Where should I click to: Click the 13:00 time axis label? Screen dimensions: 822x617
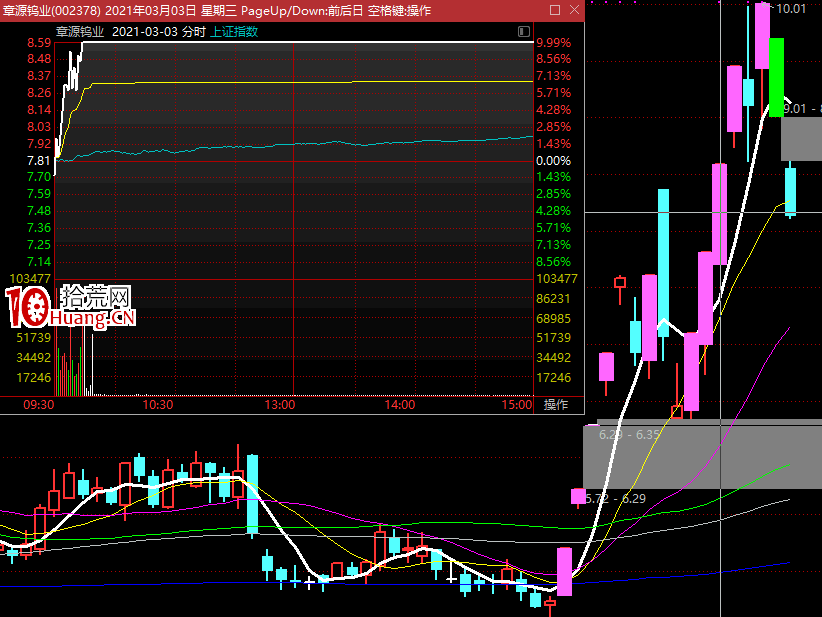pos(279,405)
